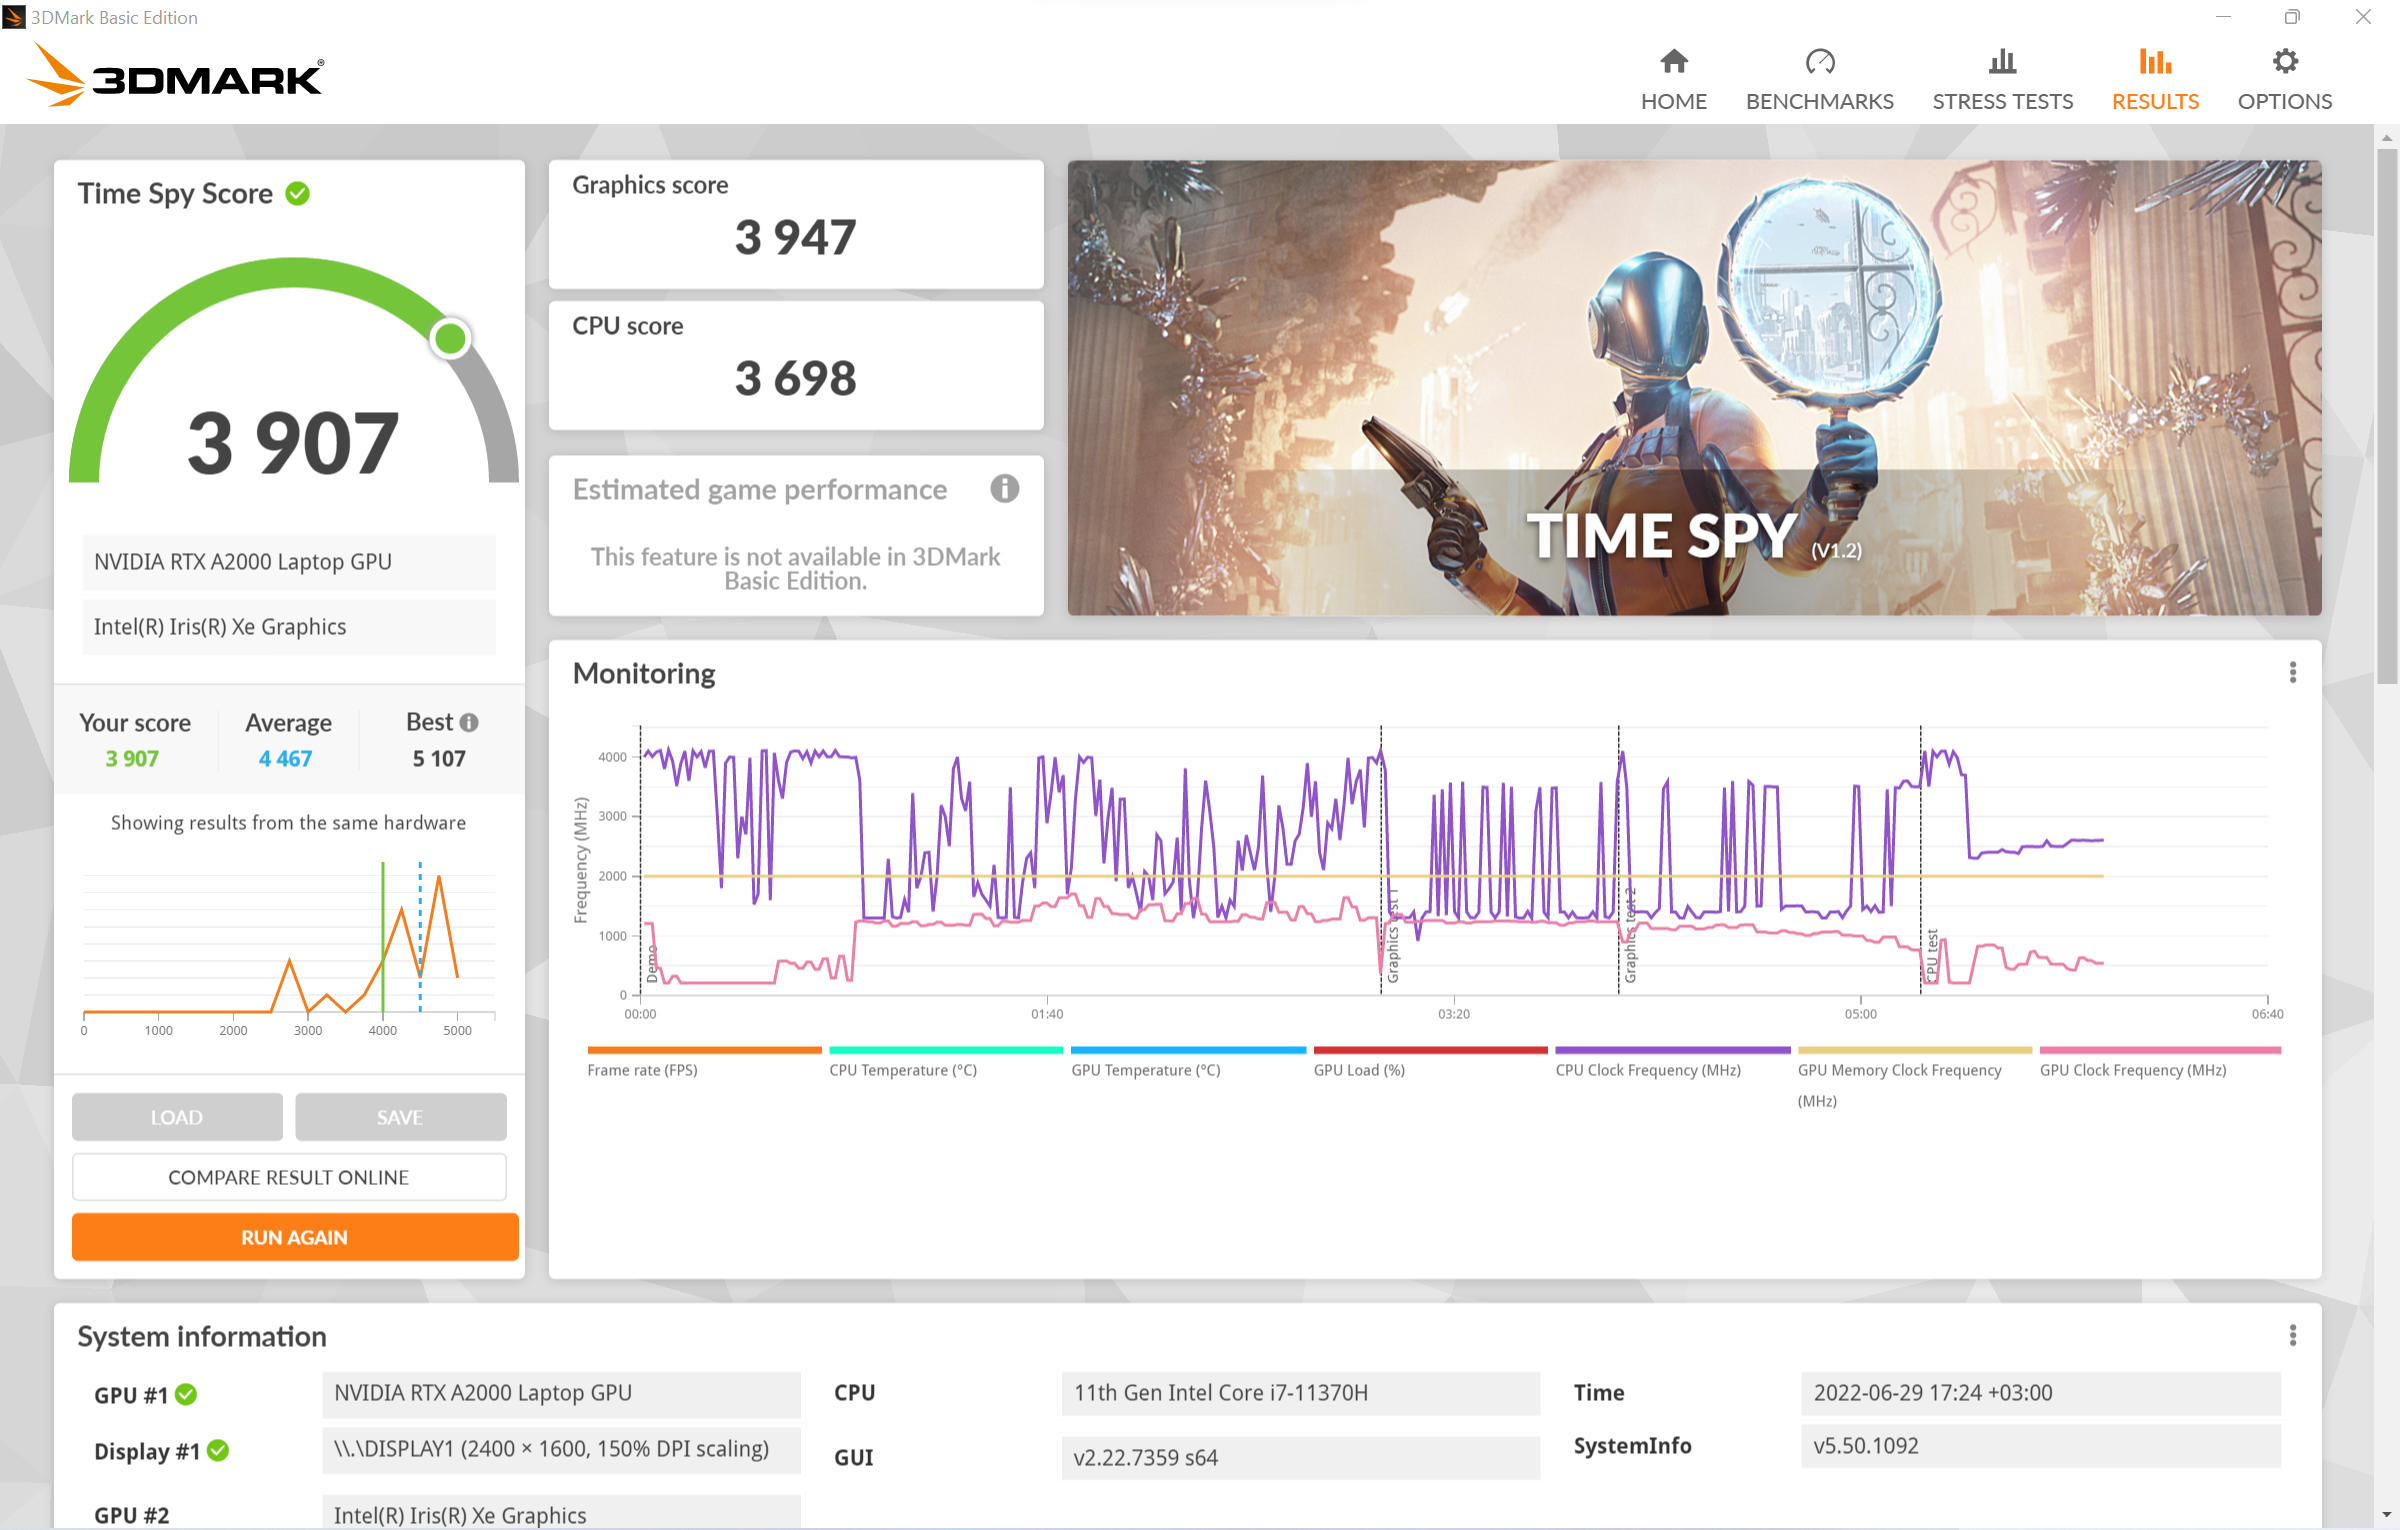Open the Options gear icon

(2284, 62)
